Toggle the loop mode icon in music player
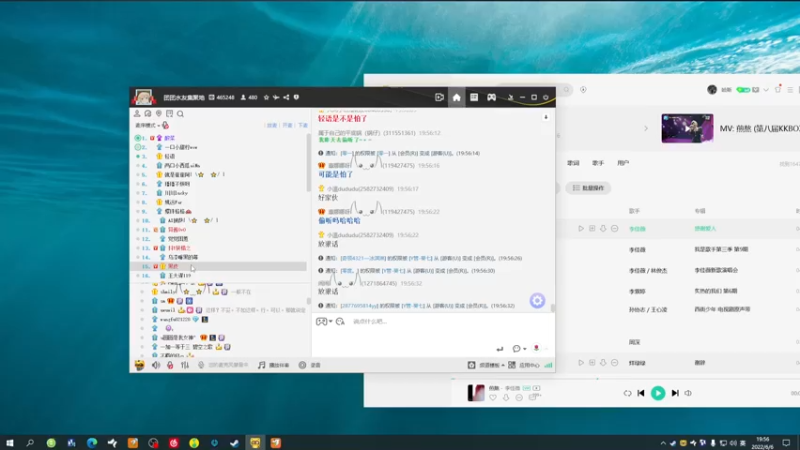Image resolution: width=800 pixels, height=450 pixels. (627, 393)
